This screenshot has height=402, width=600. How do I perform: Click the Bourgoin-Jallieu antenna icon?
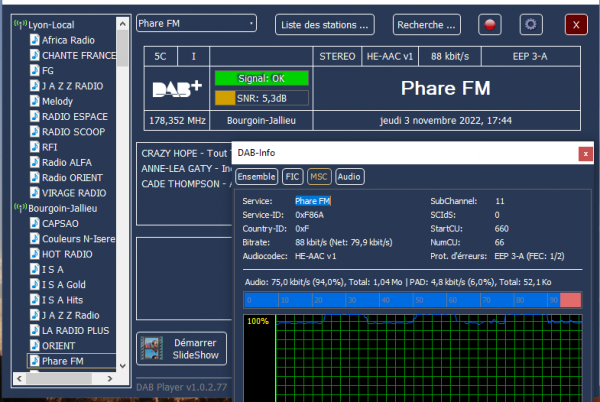point(20,208)
